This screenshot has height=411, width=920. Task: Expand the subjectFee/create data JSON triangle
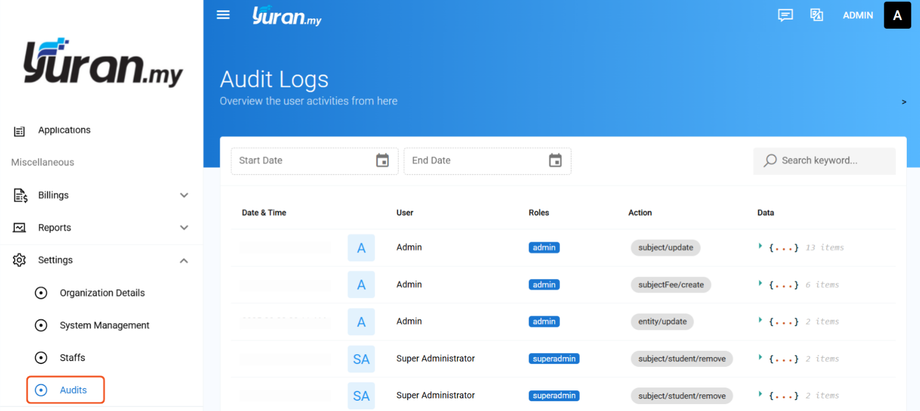tap(760, 284)
